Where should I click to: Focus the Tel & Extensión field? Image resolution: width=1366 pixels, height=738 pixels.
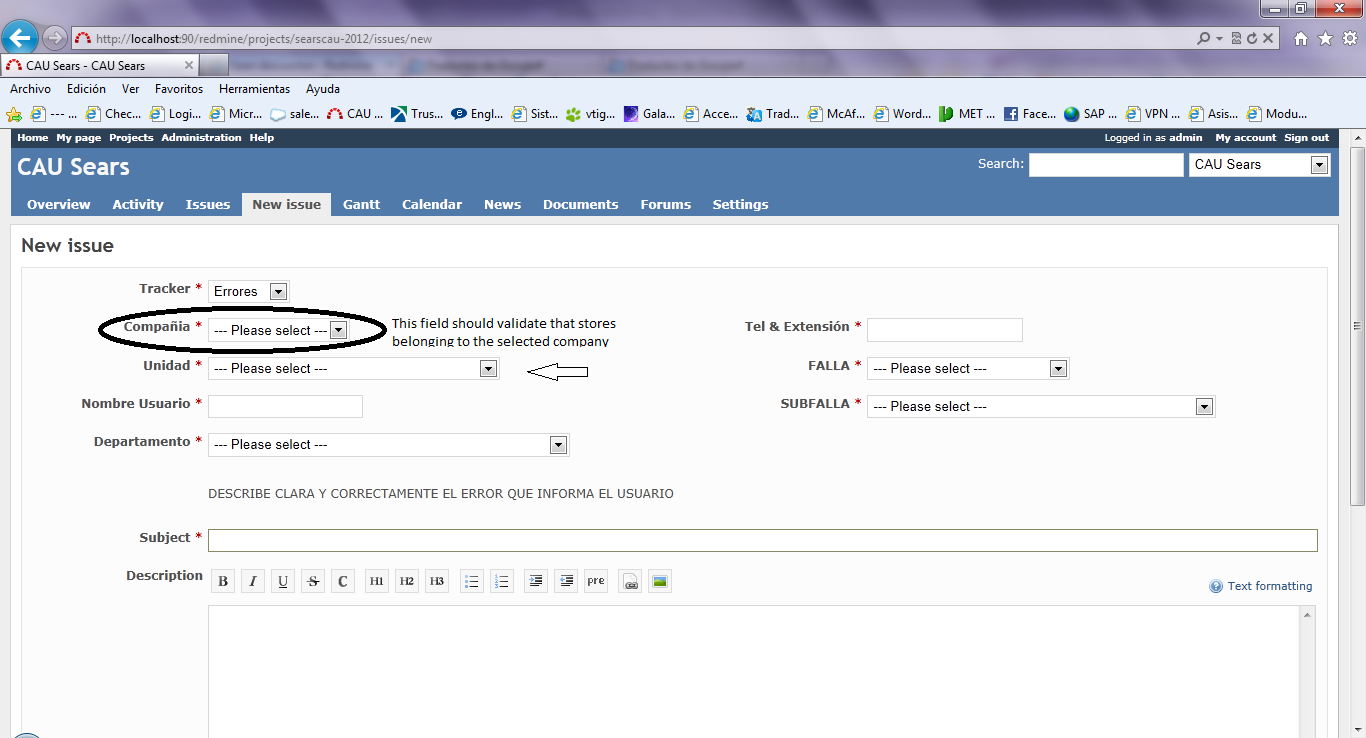coord(945,330)
